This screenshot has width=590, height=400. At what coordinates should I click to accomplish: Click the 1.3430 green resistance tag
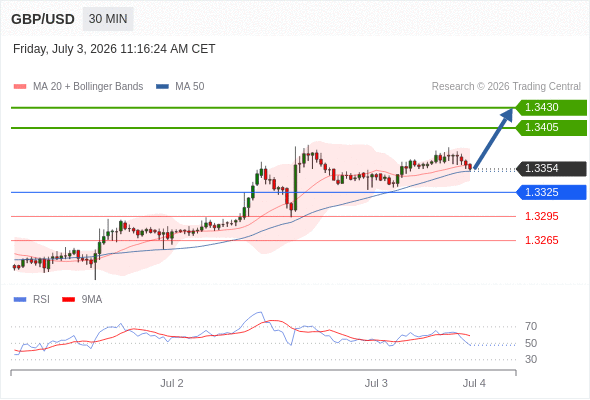click(551, 108)
